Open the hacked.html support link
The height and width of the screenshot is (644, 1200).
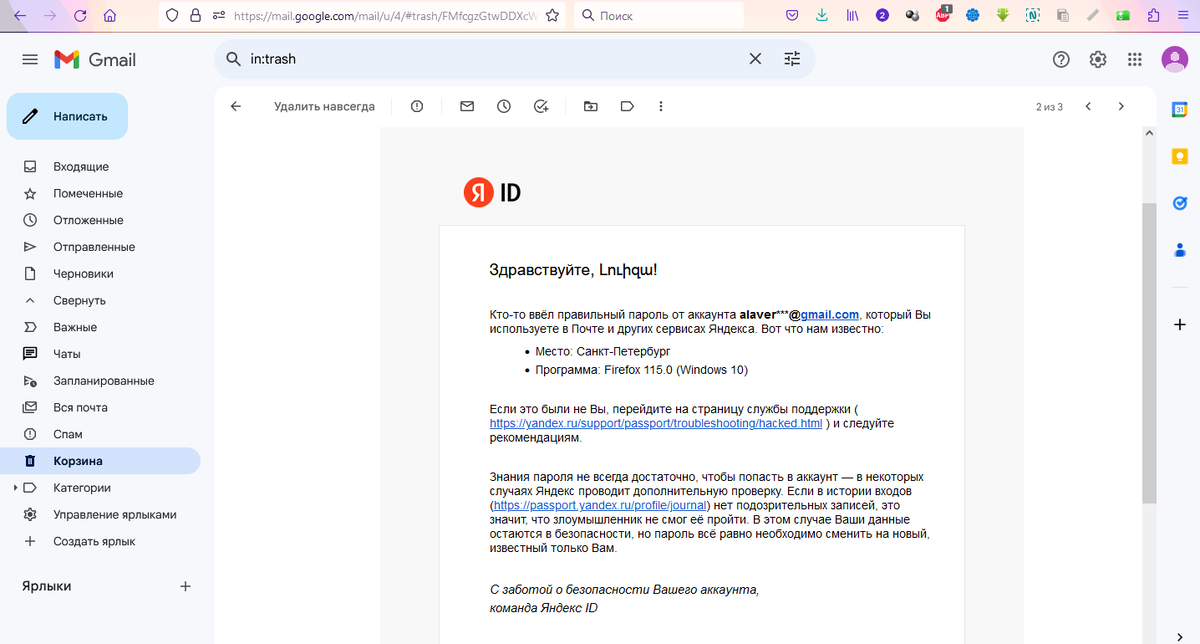(x=656, y=423)
